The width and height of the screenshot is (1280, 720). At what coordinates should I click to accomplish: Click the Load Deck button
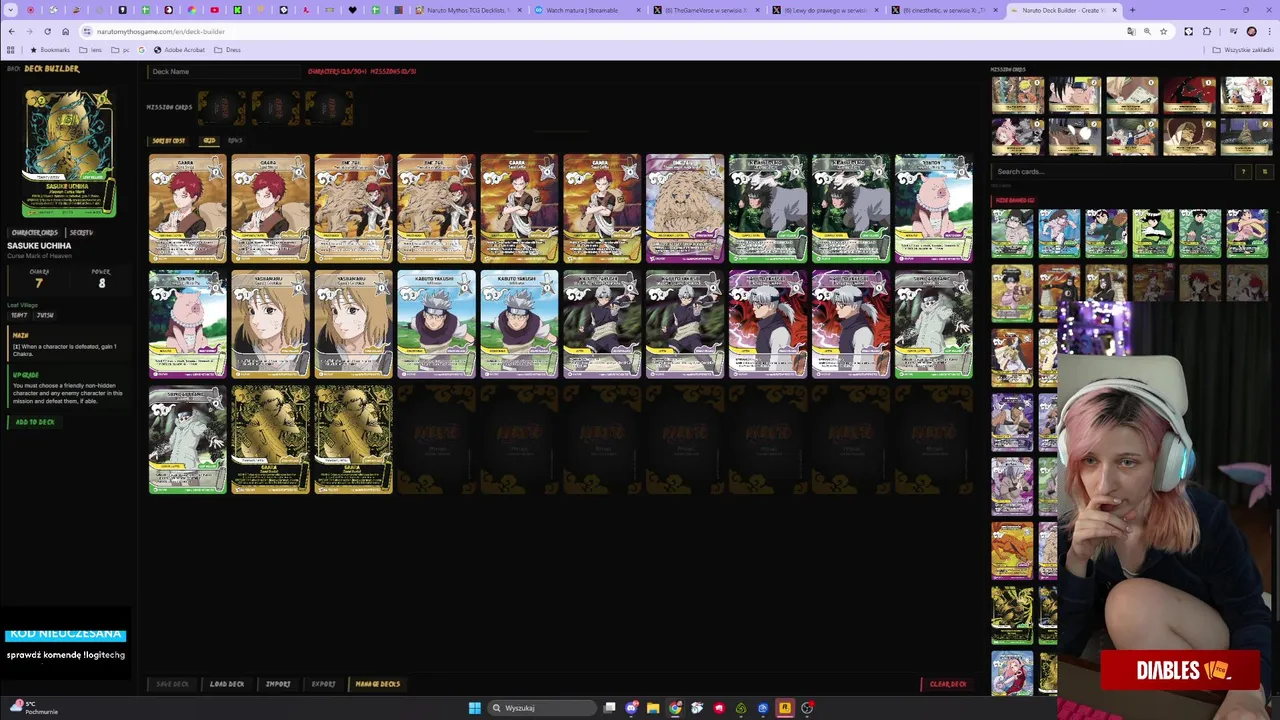[226, 684]
